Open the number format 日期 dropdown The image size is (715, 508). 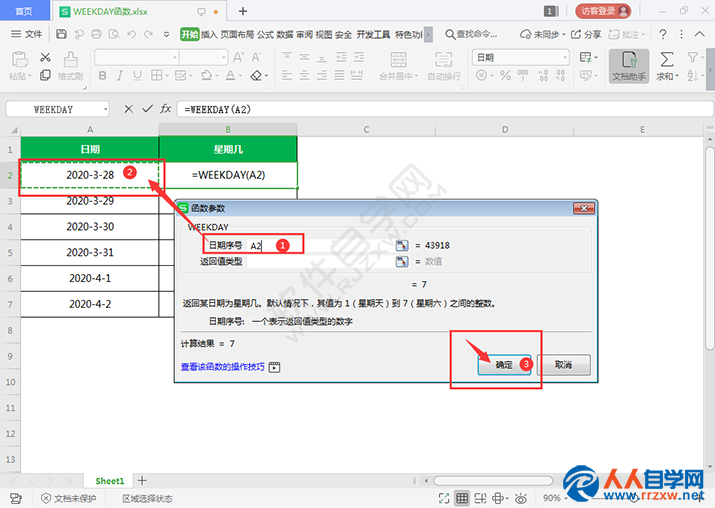pyautogui.click(x=565, y=57)
